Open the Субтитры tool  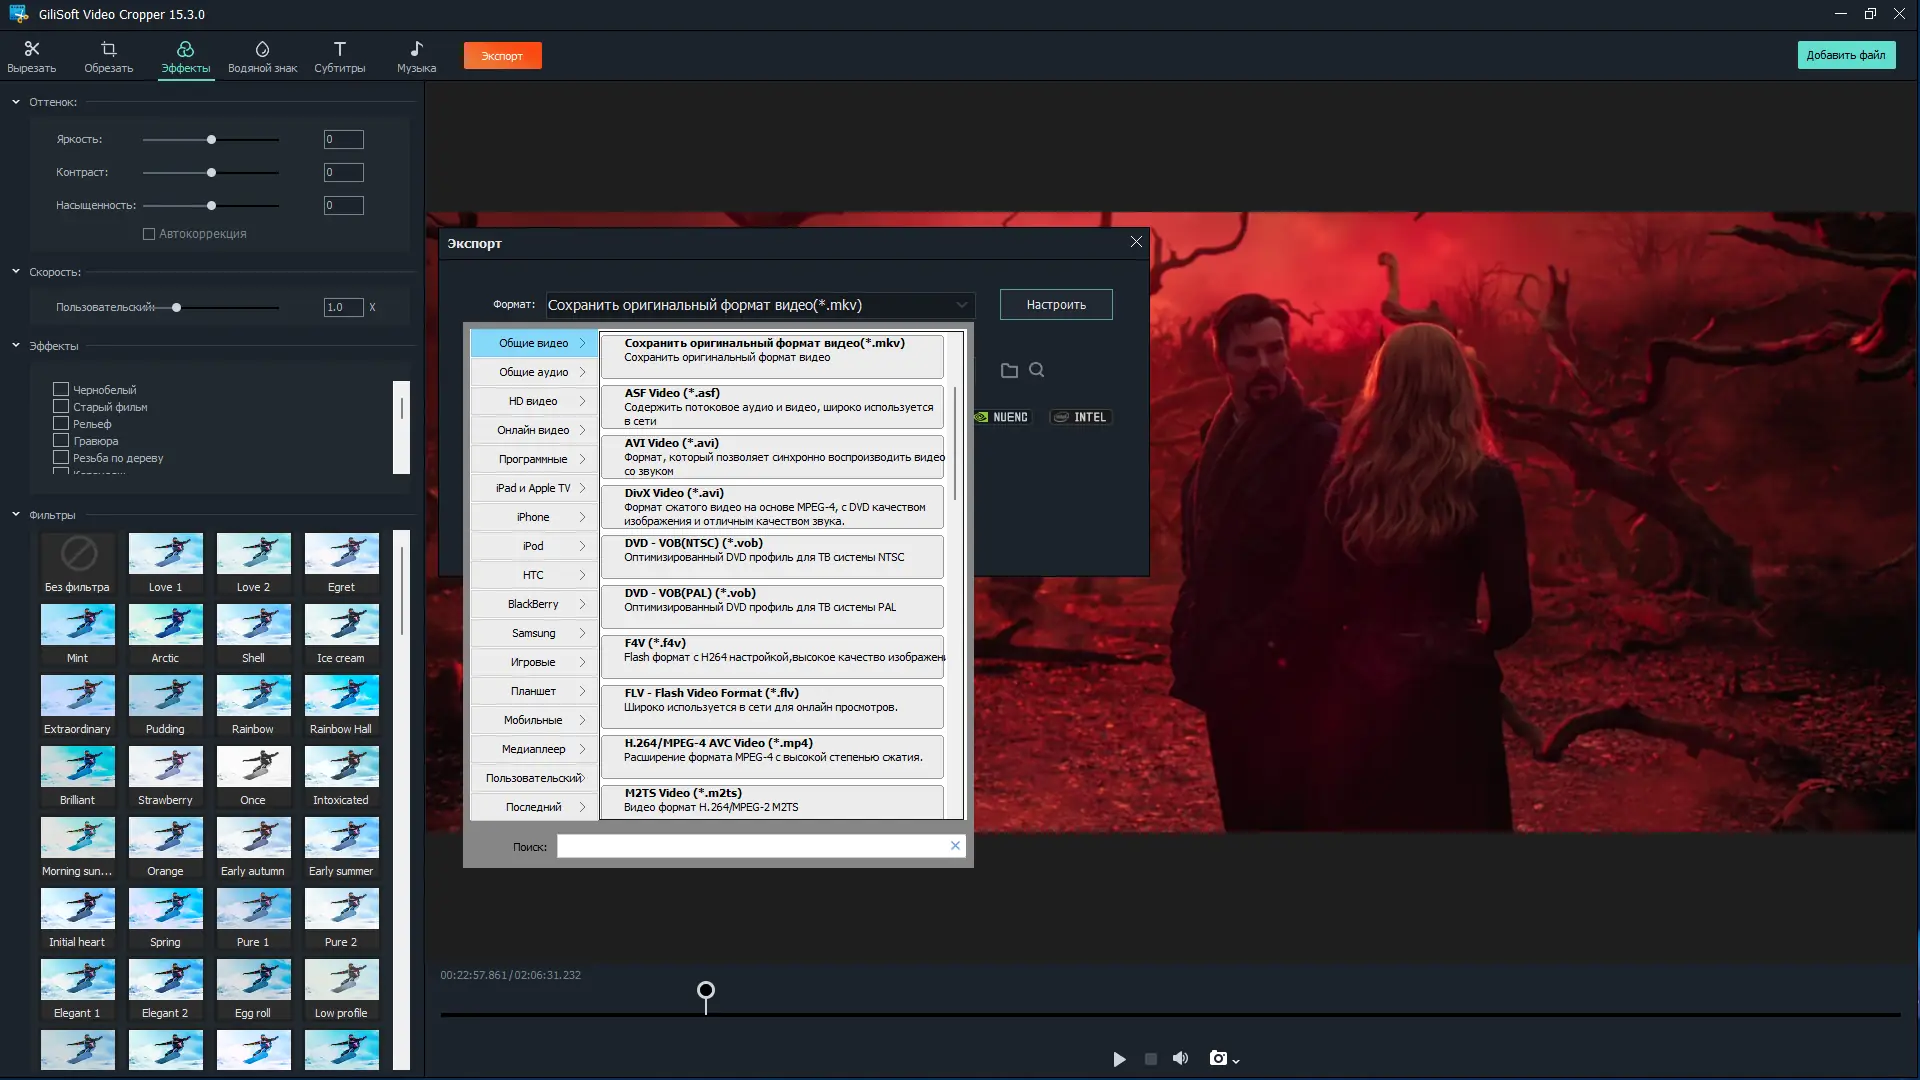339,55
